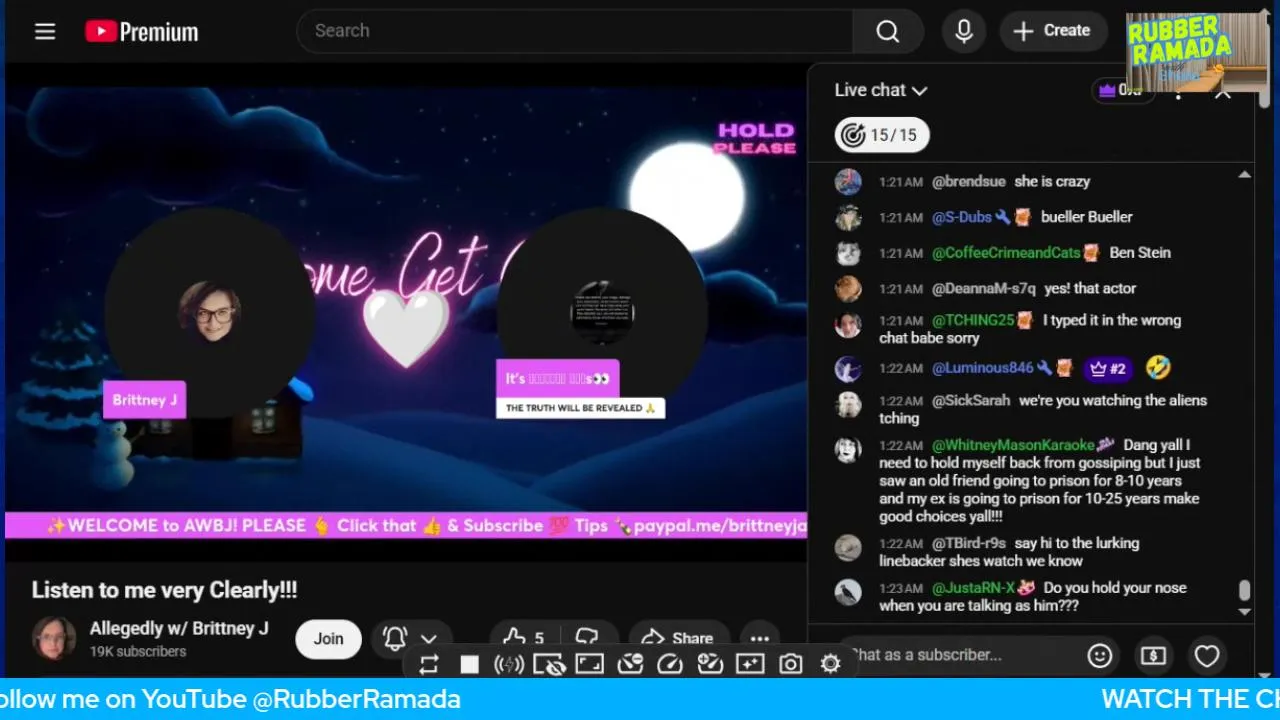Click username @DeannaM-s7q in chat
1280x720 pixels.
tap(984, 289)
